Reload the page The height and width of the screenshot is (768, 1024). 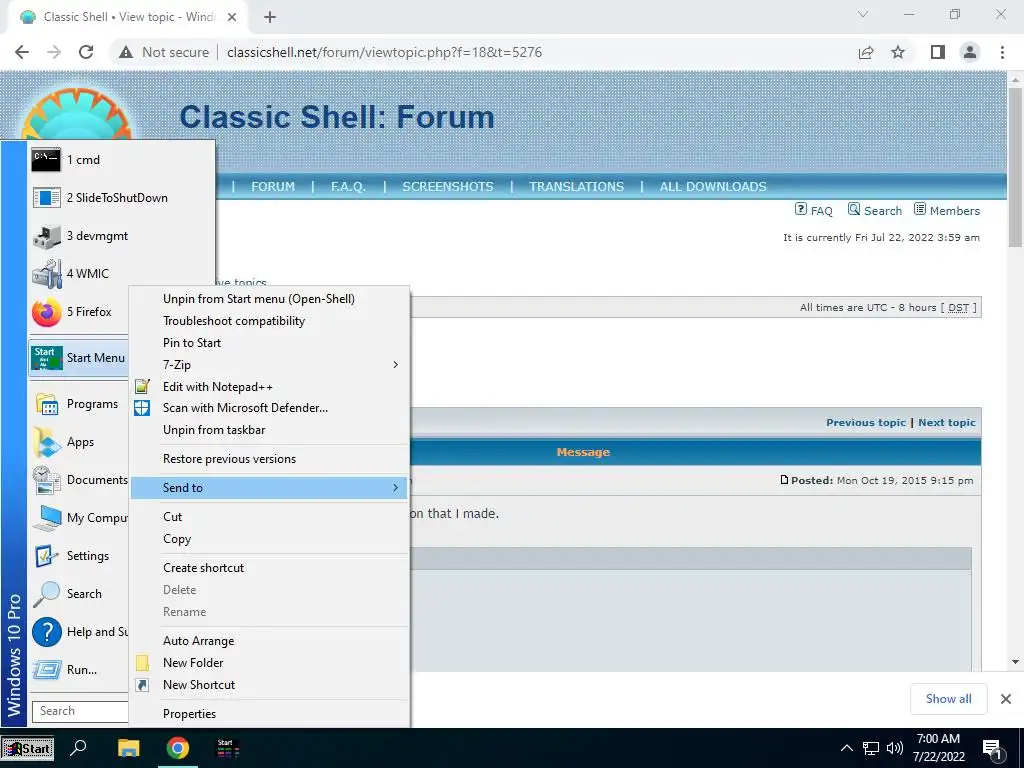(x=86, y=52)
